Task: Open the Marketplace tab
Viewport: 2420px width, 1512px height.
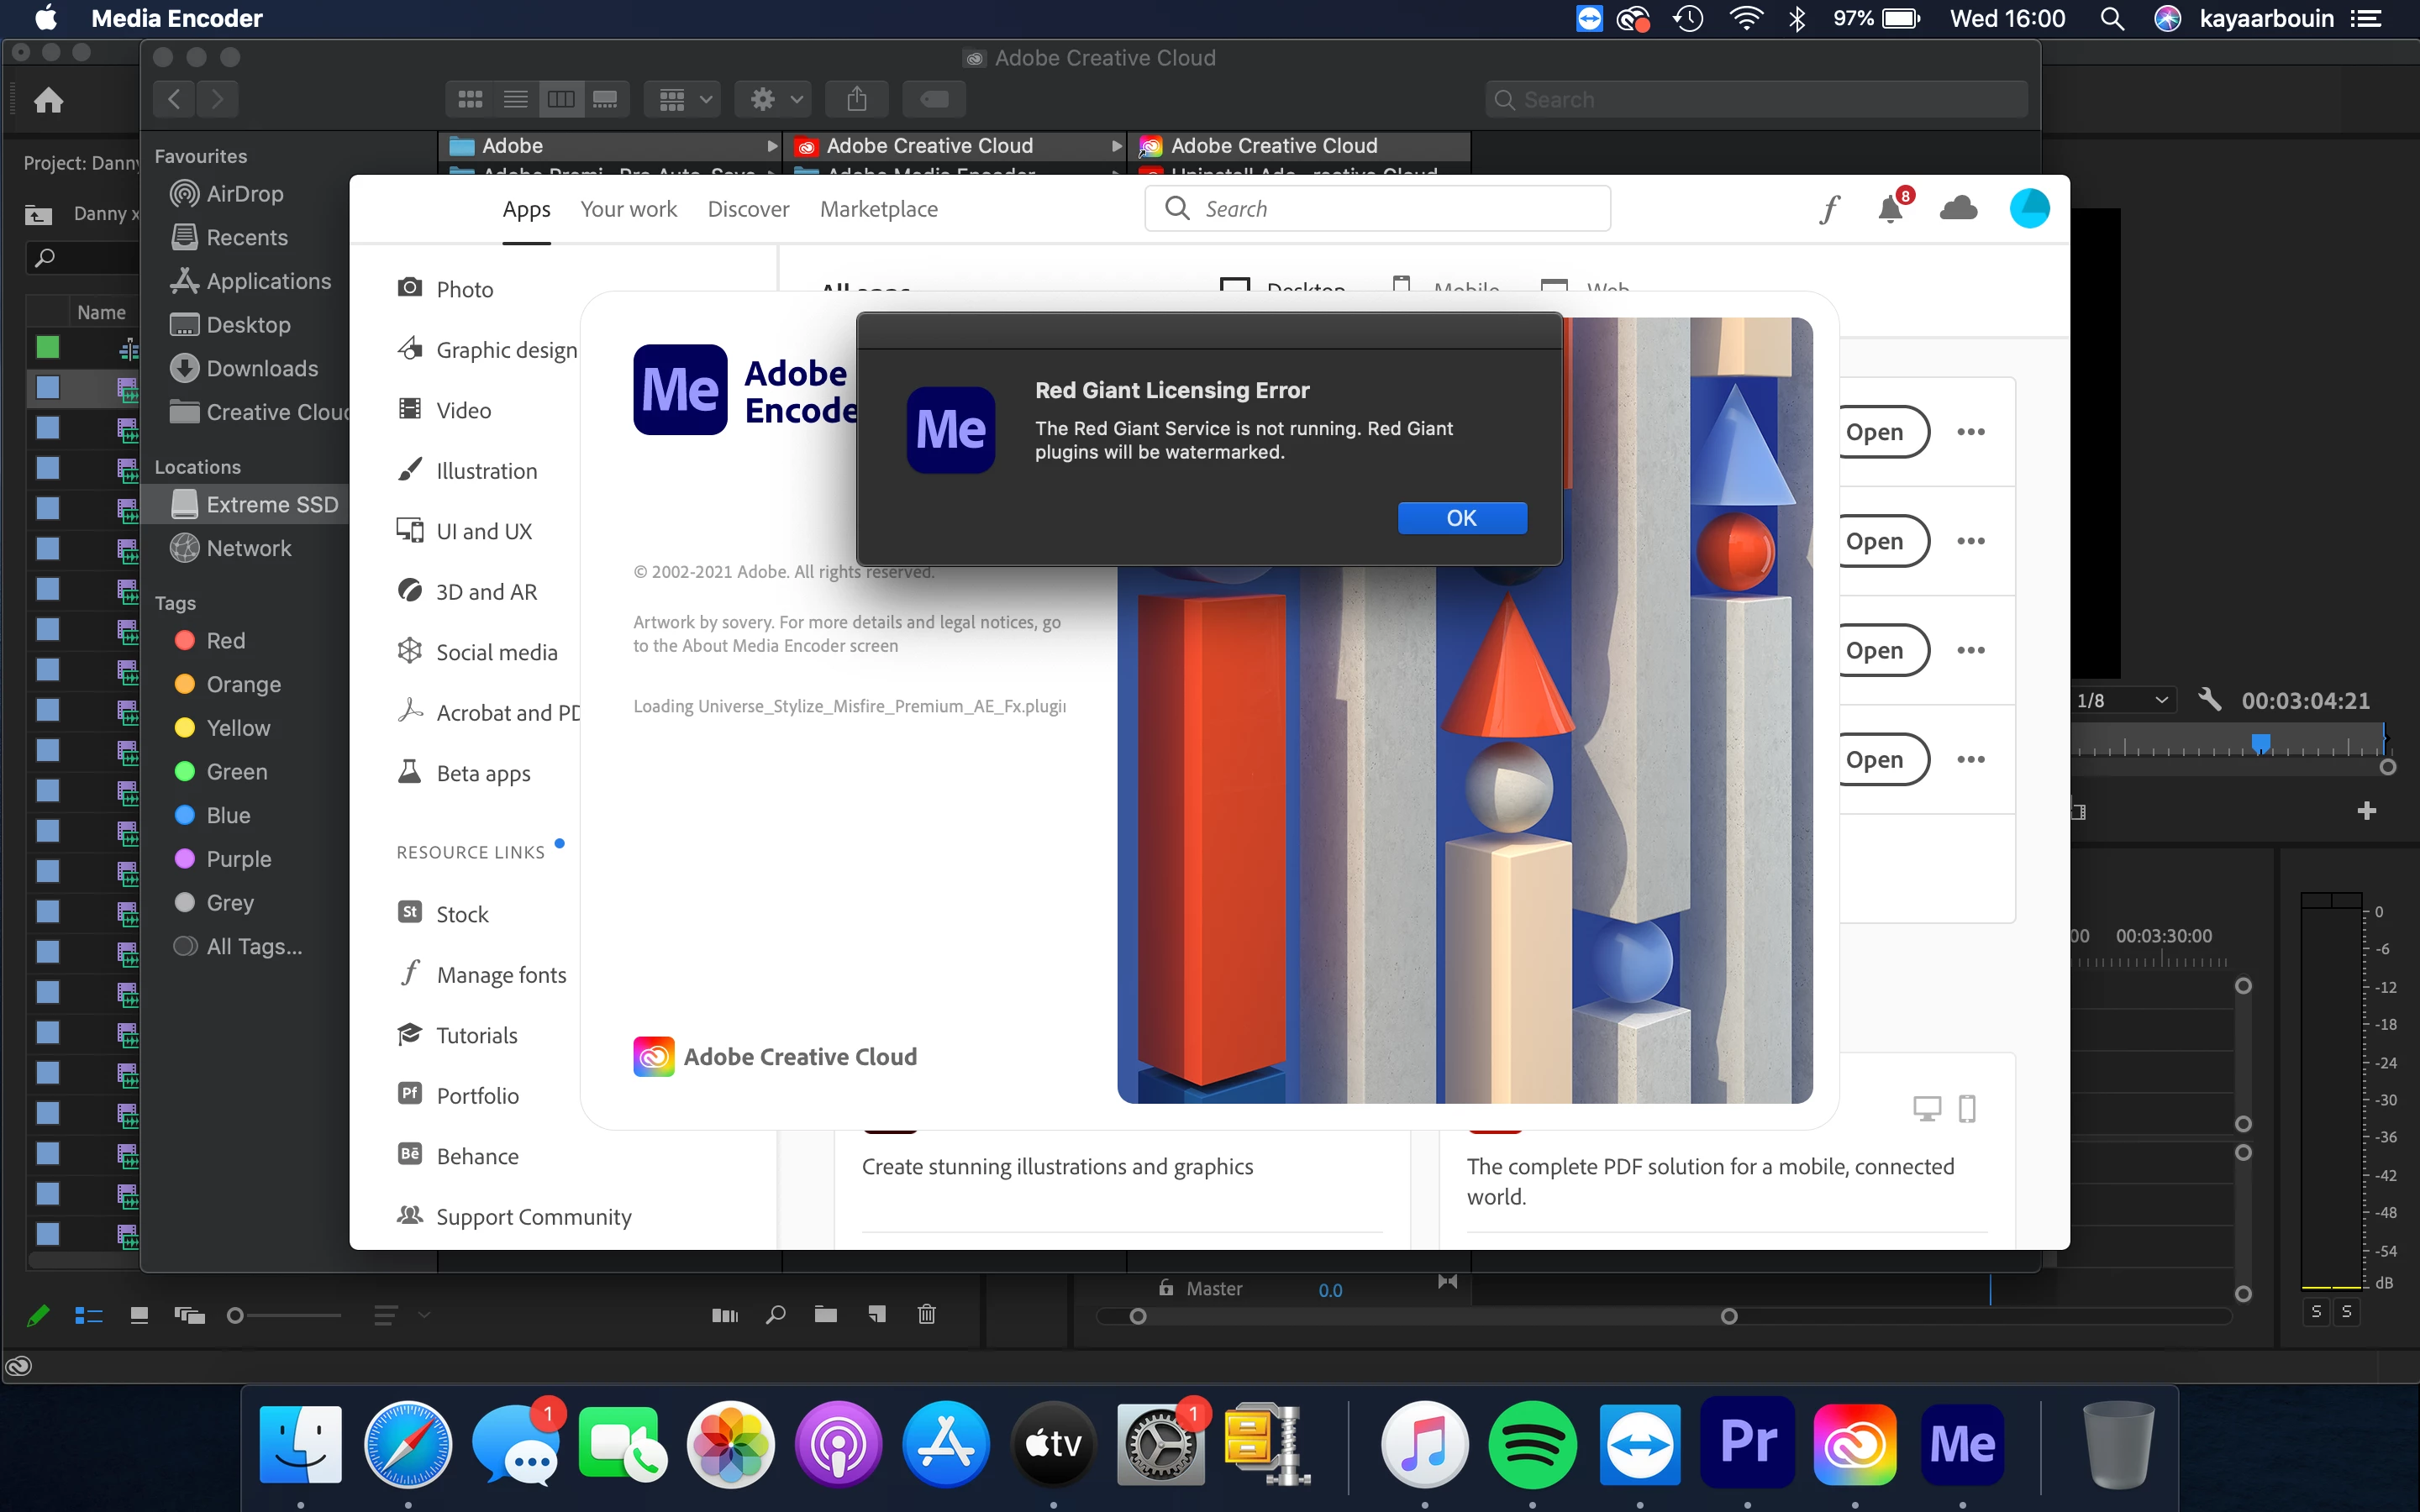Action: tap(878, 209)
